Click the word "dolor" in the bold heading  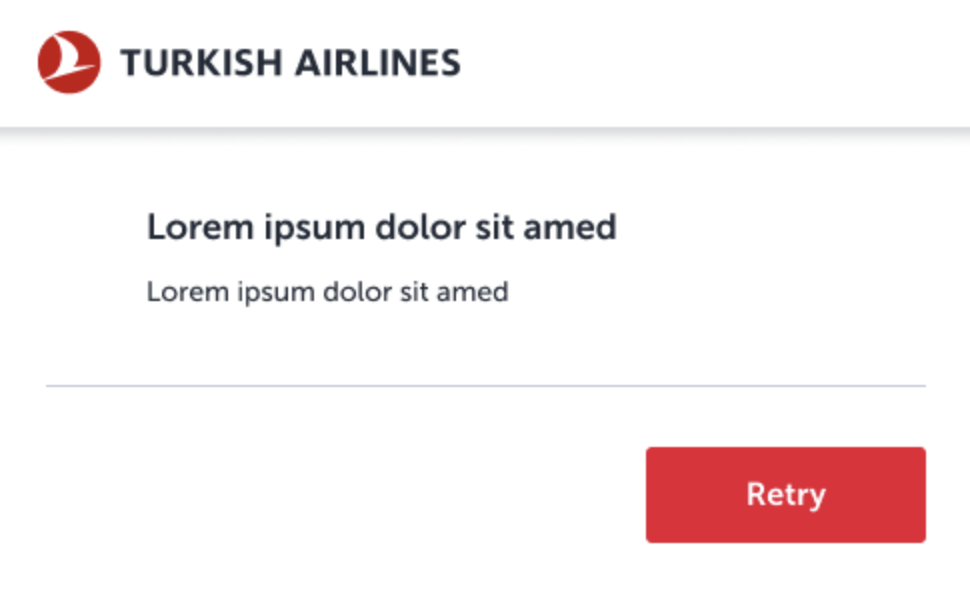413,227
